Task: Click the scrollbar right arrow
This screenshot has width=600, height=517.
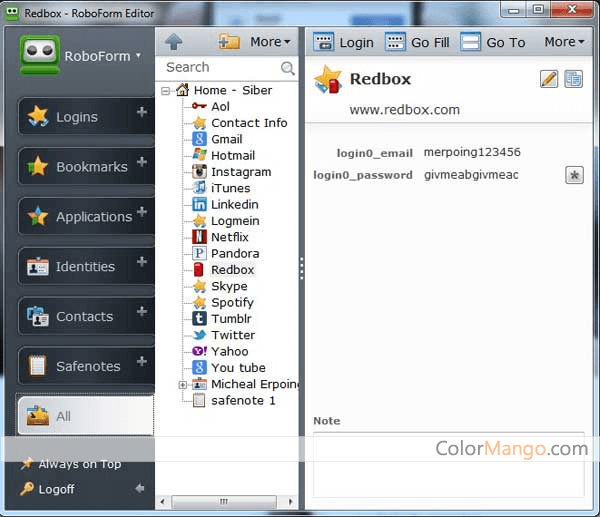Action: [290, 501]
